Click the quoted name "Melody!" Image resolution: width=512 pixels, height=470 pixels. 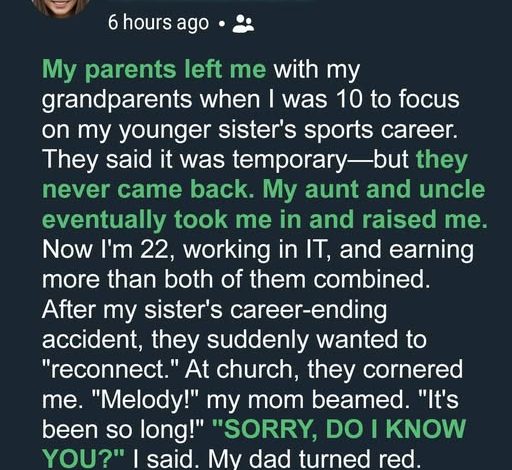coord(145,400)
